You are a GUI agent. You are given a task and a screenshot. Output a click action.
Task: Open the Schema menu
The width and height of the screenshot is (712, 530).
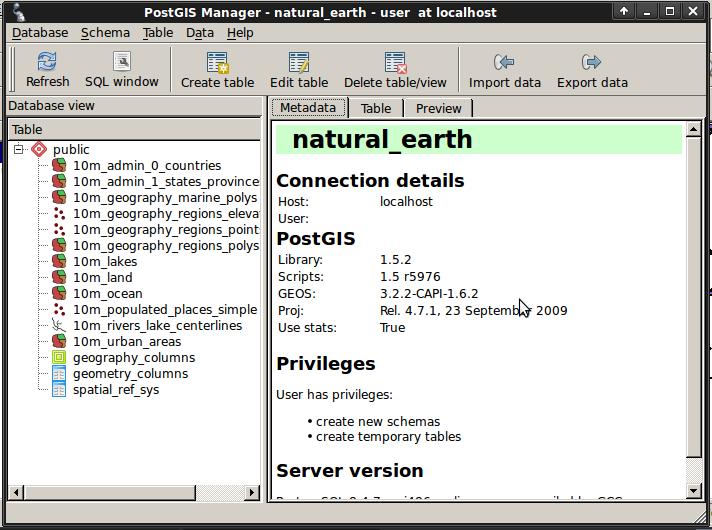coord(105,33)
